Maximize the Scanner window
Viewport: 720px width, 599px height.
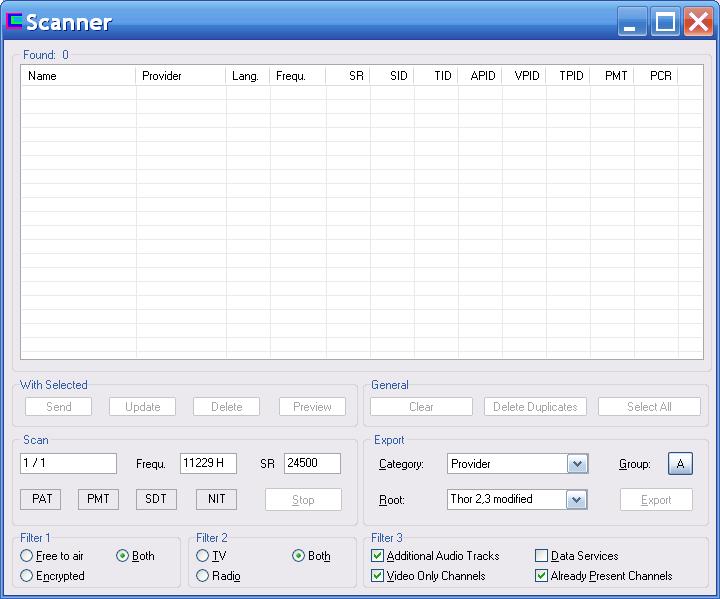(665, 21)
